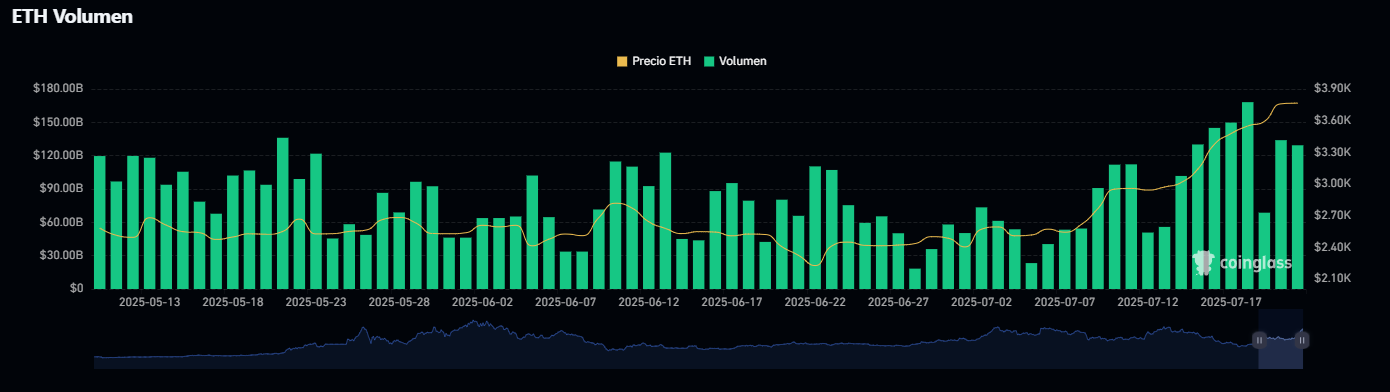Viewport: 1390px width, 392px height.
Task: Click the $2.70K price axis label
Action: coord(1332,215)
